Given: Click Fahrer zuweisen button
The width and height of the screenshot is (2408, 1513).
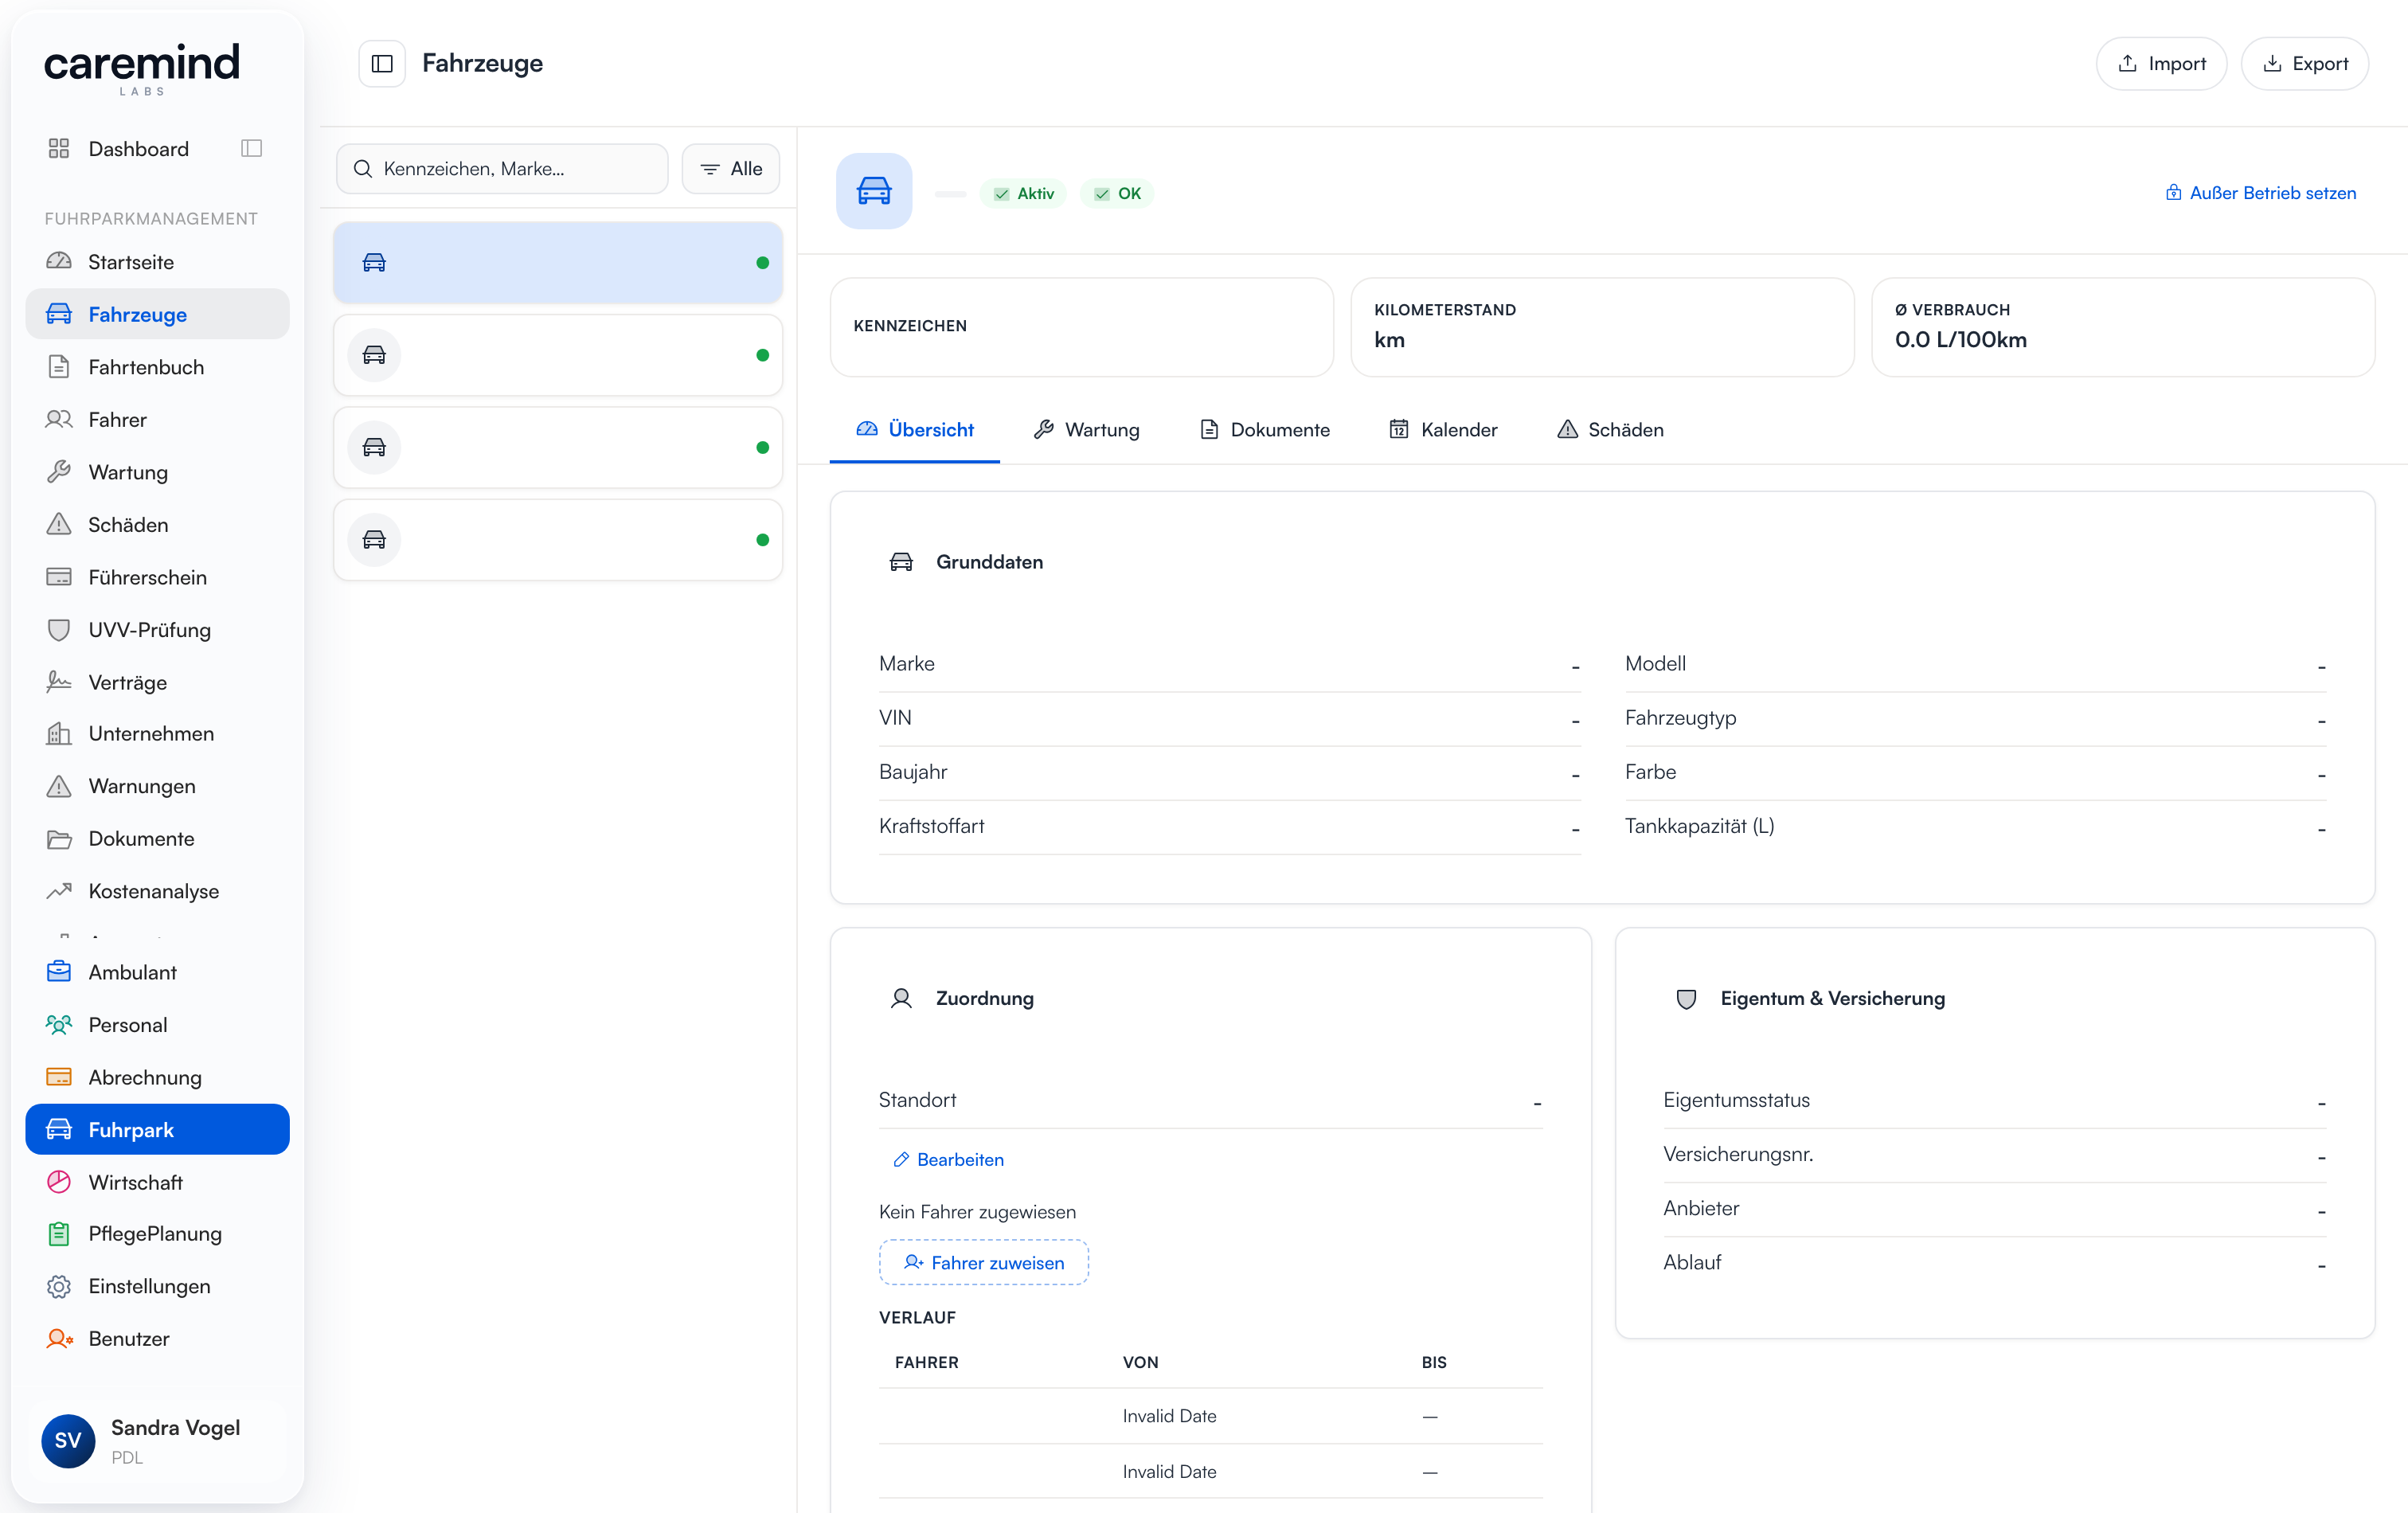Looking at the screenshot, I should point(984,1263).
